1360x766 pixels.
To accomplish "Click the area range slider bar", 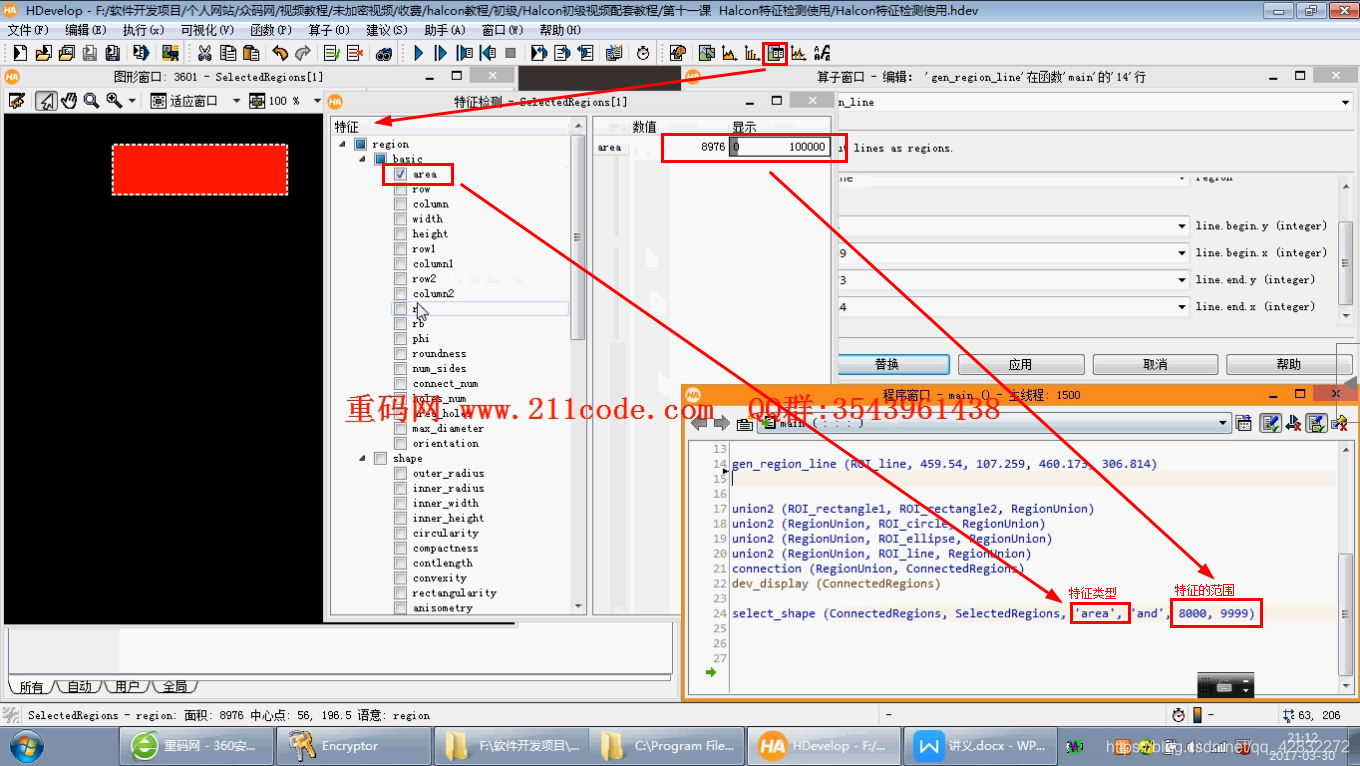I will pyautogui.click(x=780, y=147).
